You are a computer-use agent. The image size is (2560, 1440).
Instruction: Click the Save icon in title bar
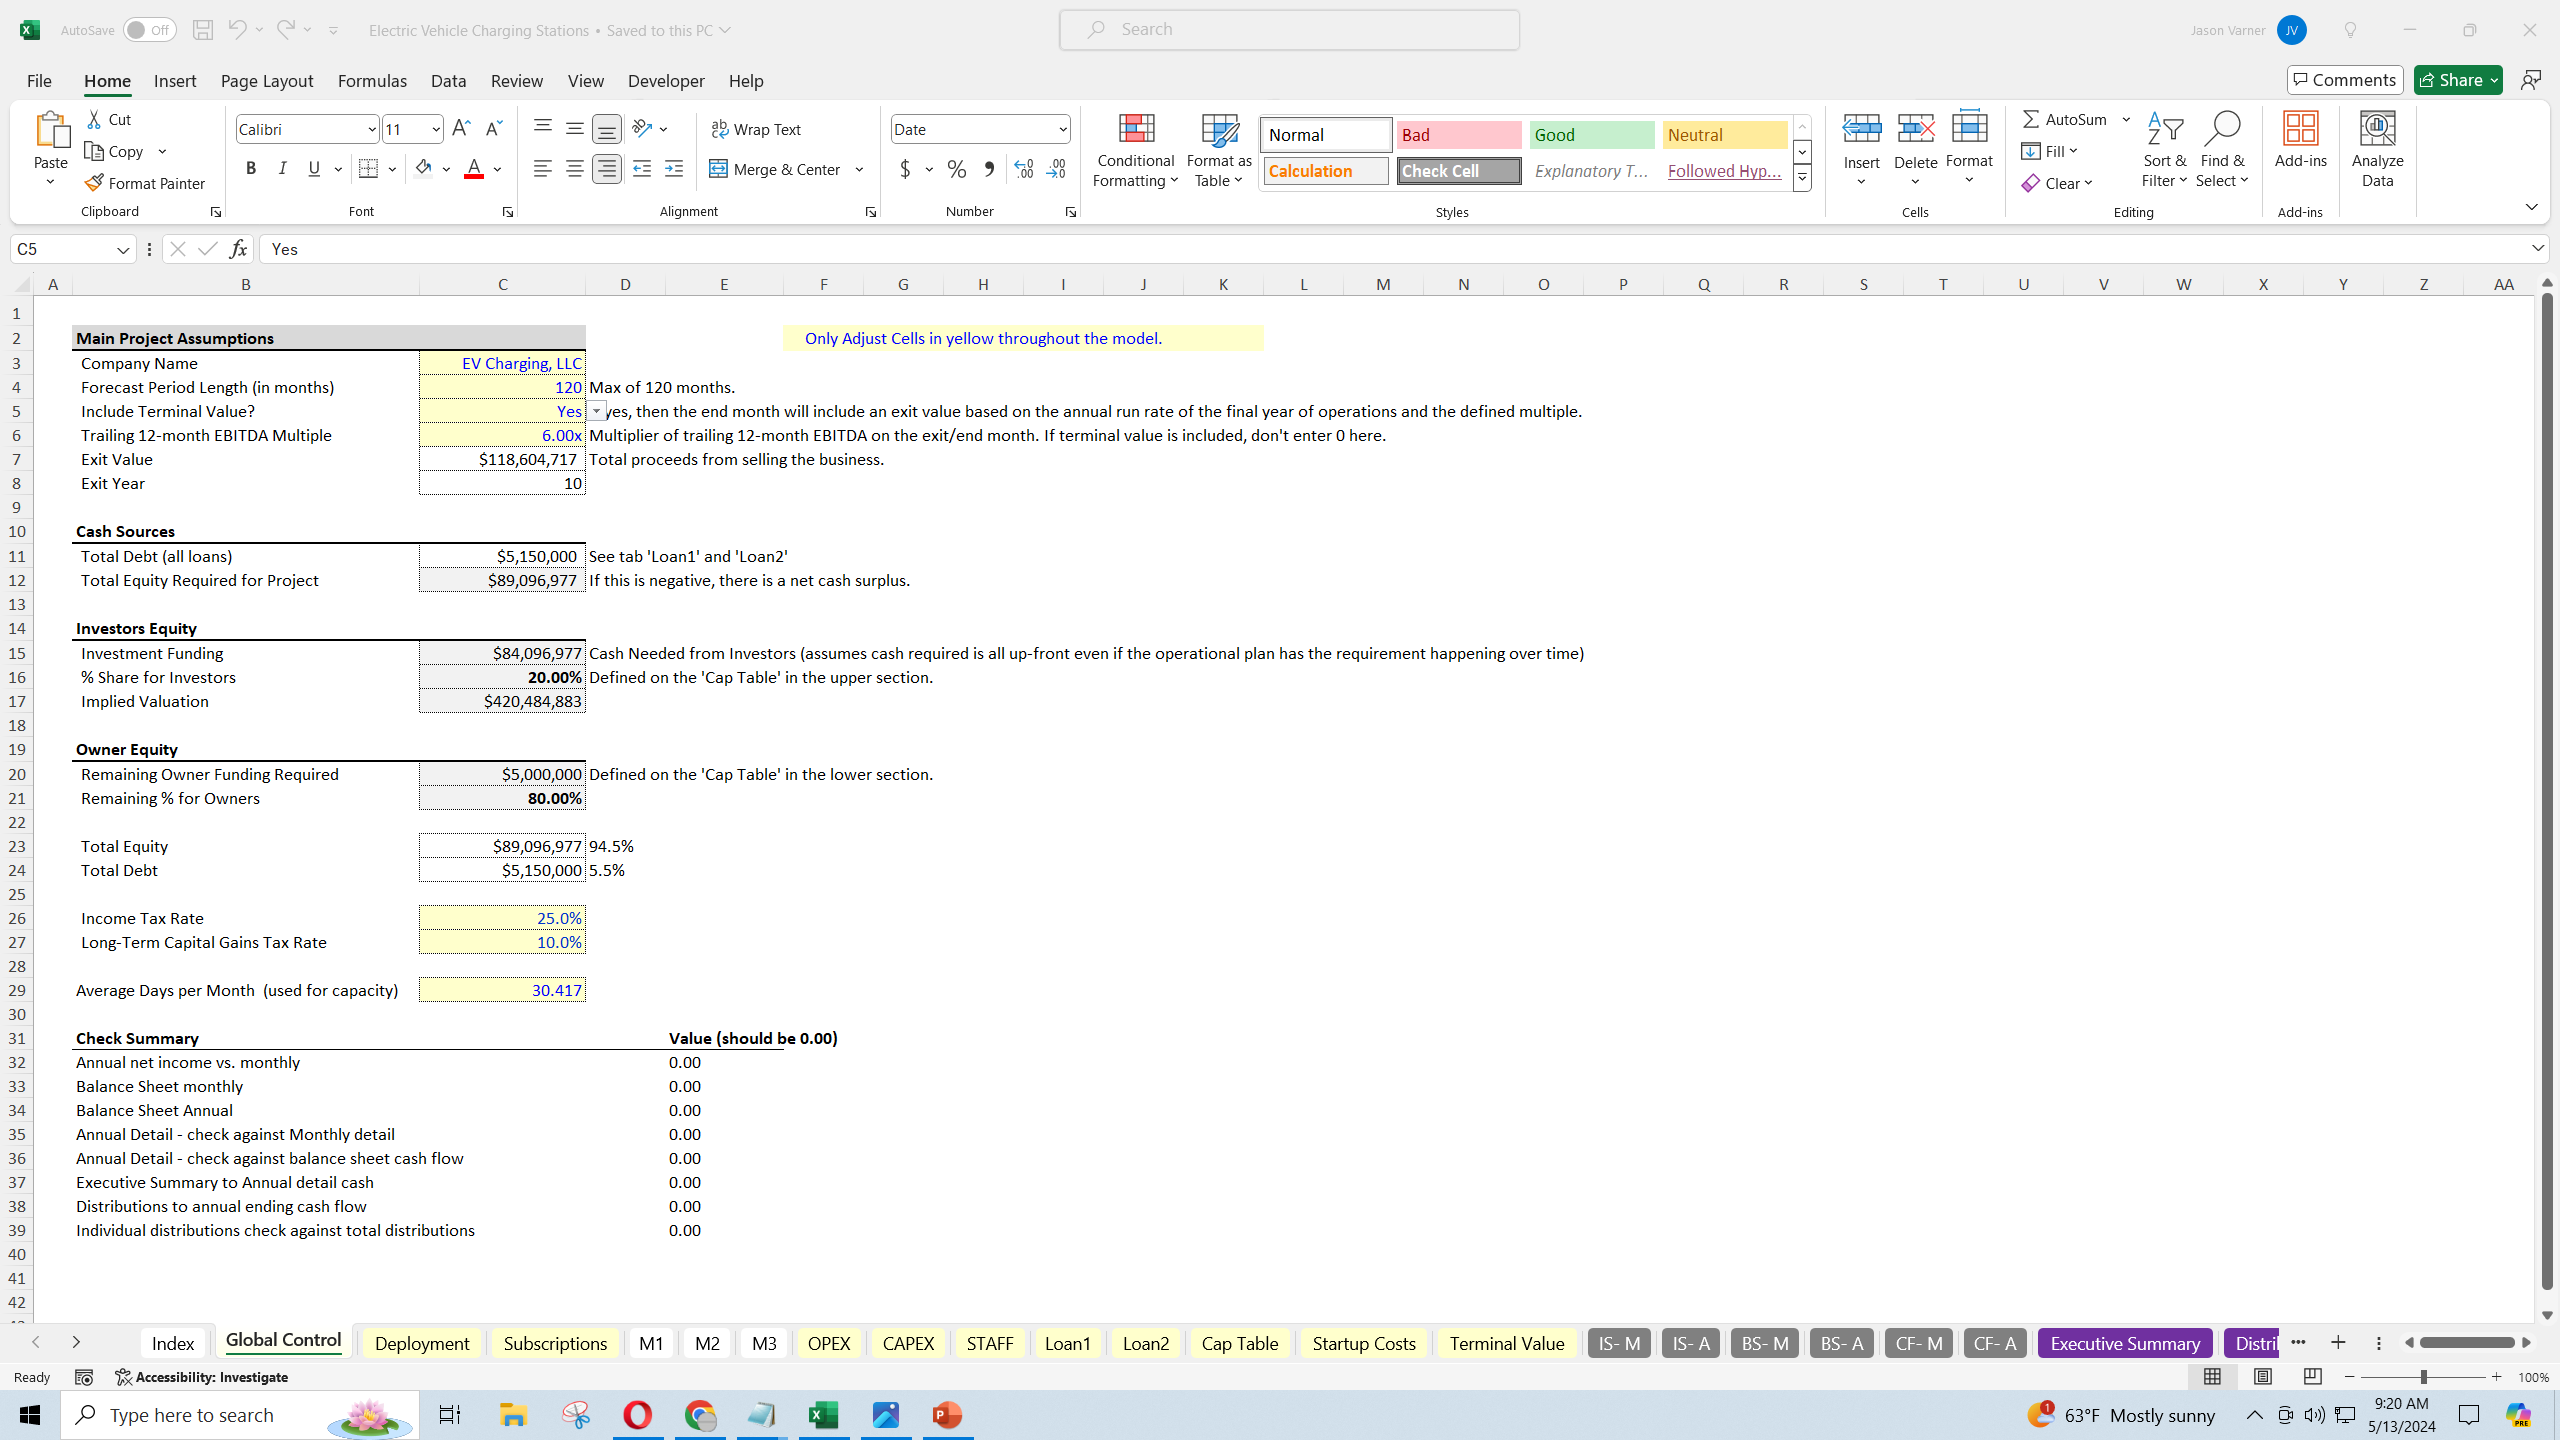pos(202,30)
